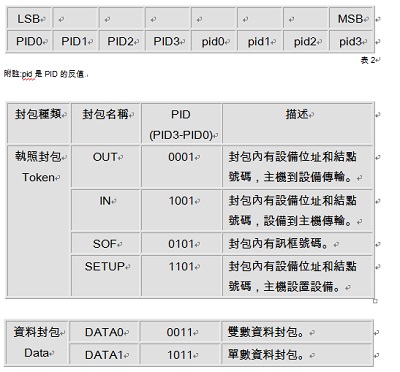Click the LSB table cell

(x=29, y=19)
